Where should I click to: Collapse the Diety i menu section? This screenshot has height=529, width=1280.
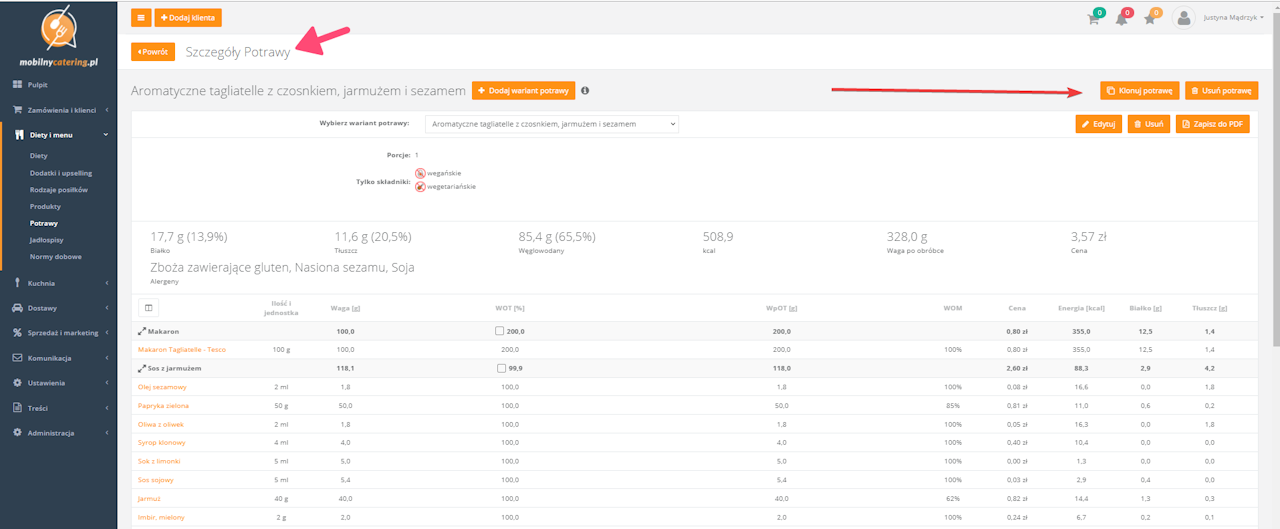point(58,135)
